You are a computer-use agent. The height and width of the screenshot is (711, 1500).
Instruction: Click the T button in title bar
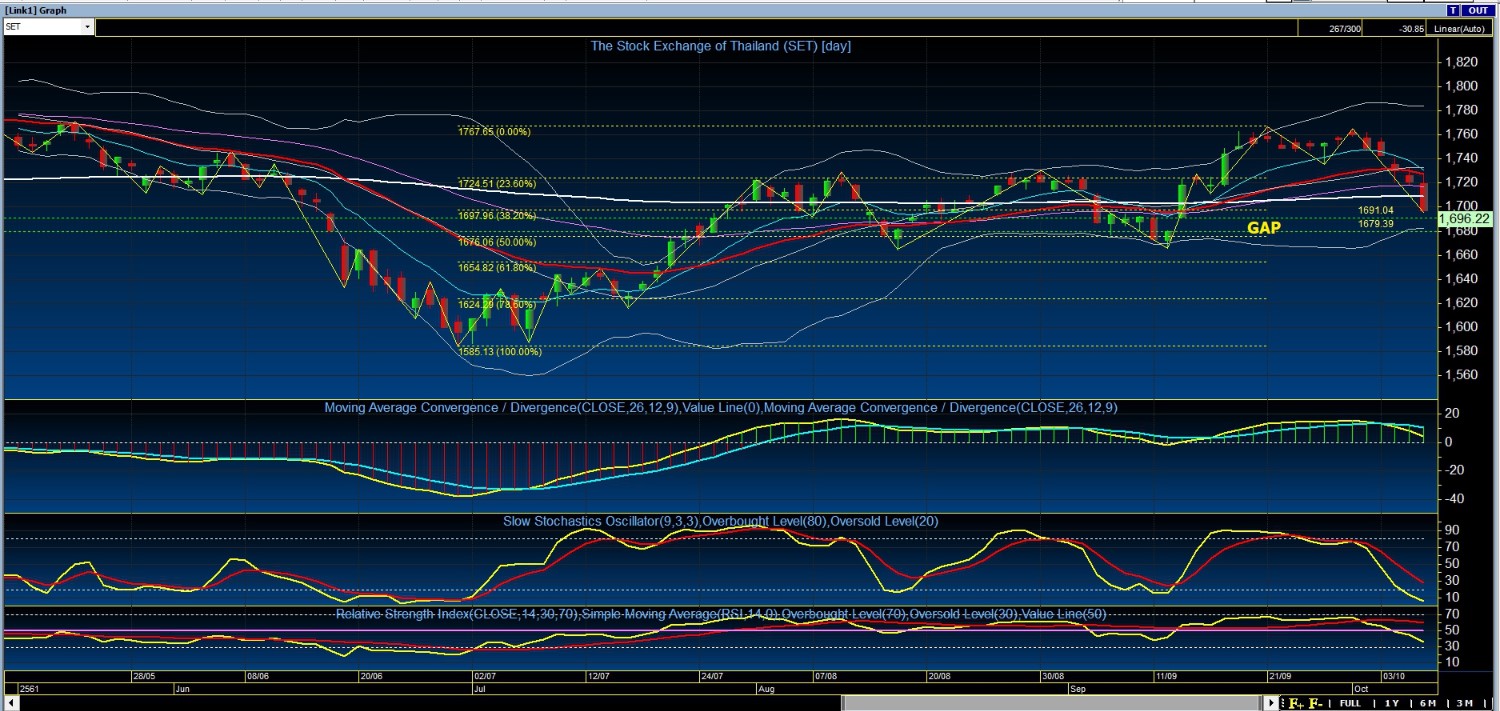(1453, 10)
